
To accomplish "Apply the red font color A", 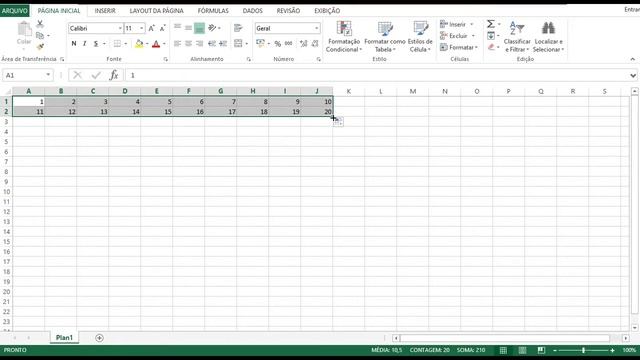I will 156,44.
